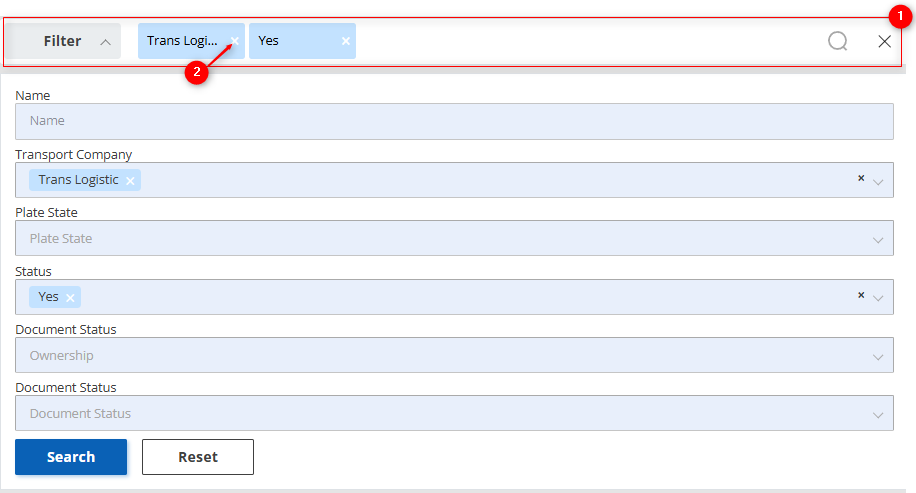Click the Trans Logistic tag text
916x493 pixels.
[78, 180]
